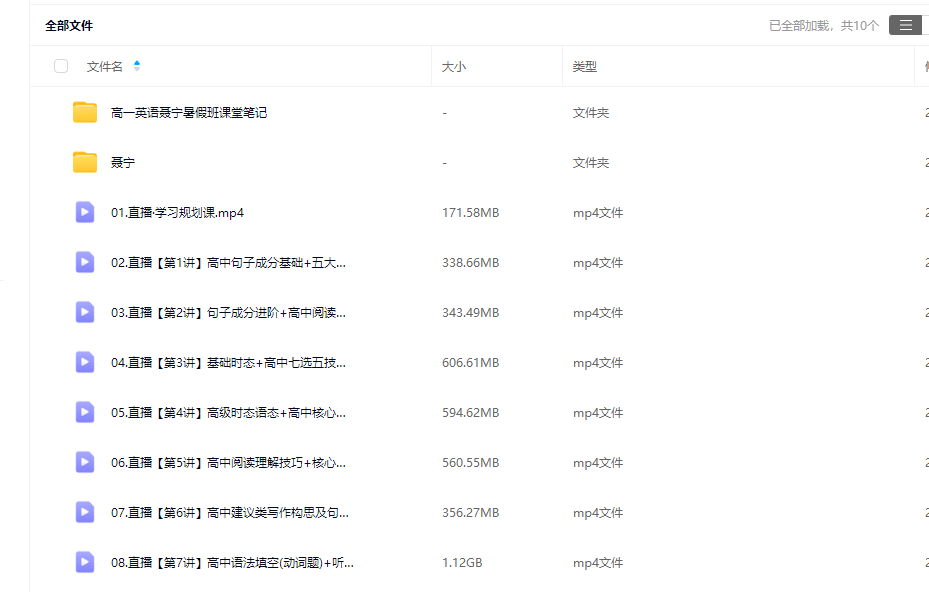Open the file name 03.直播【第2讲】句子成分进阶
The height and width of the screenshot is (592, 929).
tap(228, 313)
